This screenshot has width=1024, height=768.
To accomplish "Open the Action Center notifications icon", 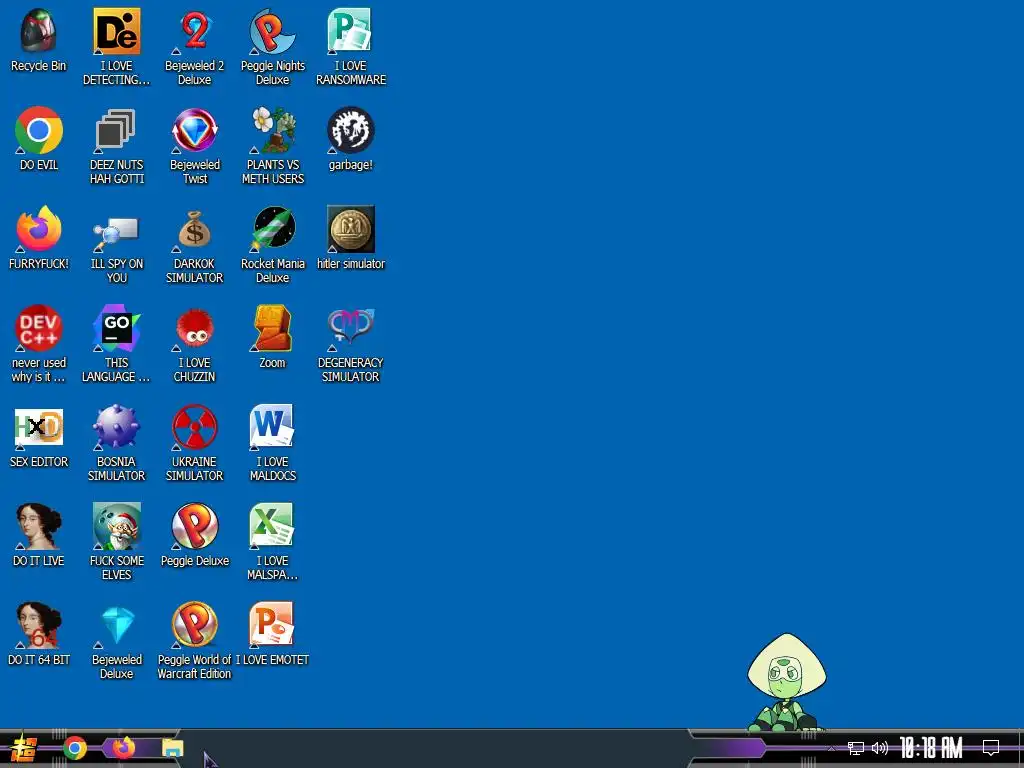I will 991,748.
